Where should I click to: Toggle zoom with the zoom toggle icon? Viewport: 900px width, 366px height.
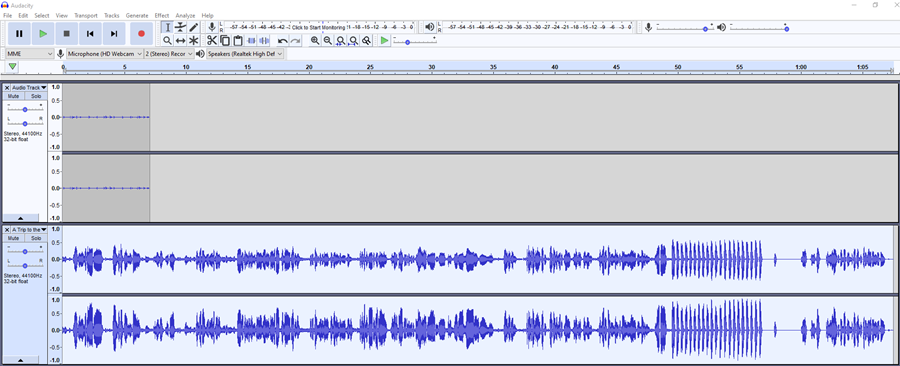click(x=366, y=40)
